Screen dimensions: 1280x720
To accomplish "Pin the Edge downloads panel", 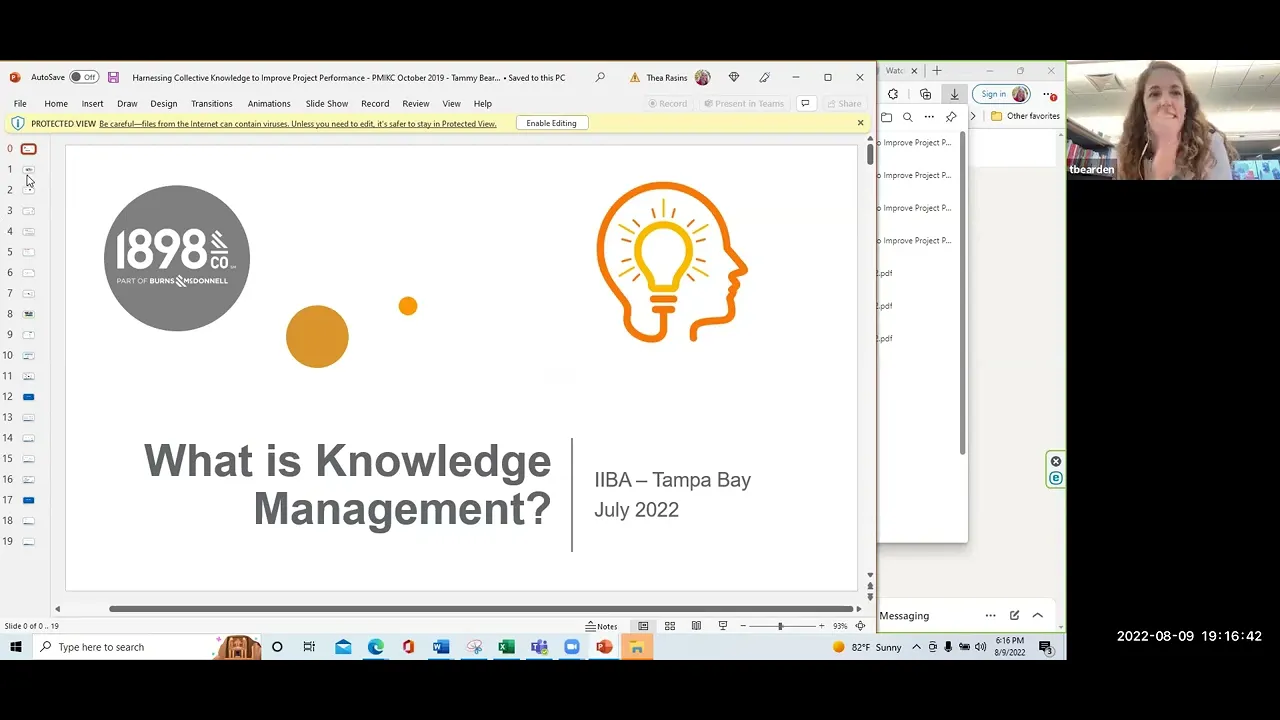I will click(951, 117).
